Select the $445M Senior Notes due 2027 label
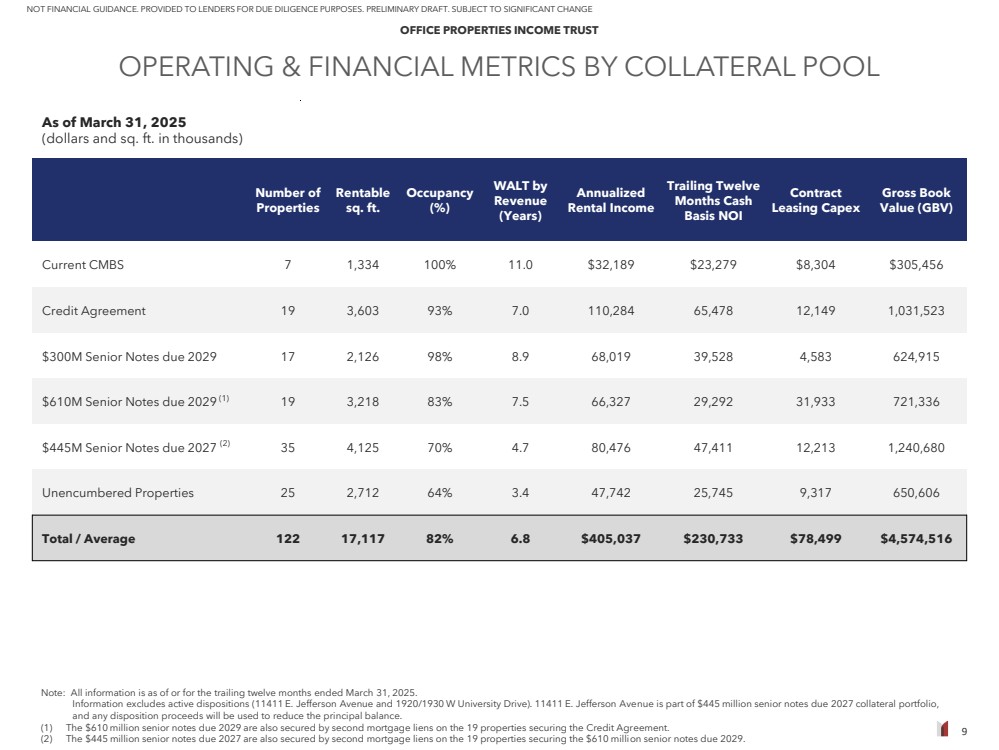 (x=129, y=447)
